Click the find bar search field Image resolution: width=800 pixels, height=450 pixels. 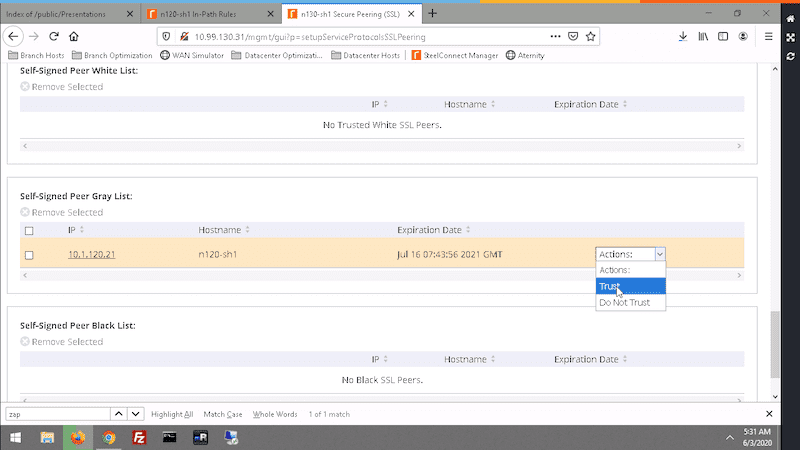(x=55, y=413)
